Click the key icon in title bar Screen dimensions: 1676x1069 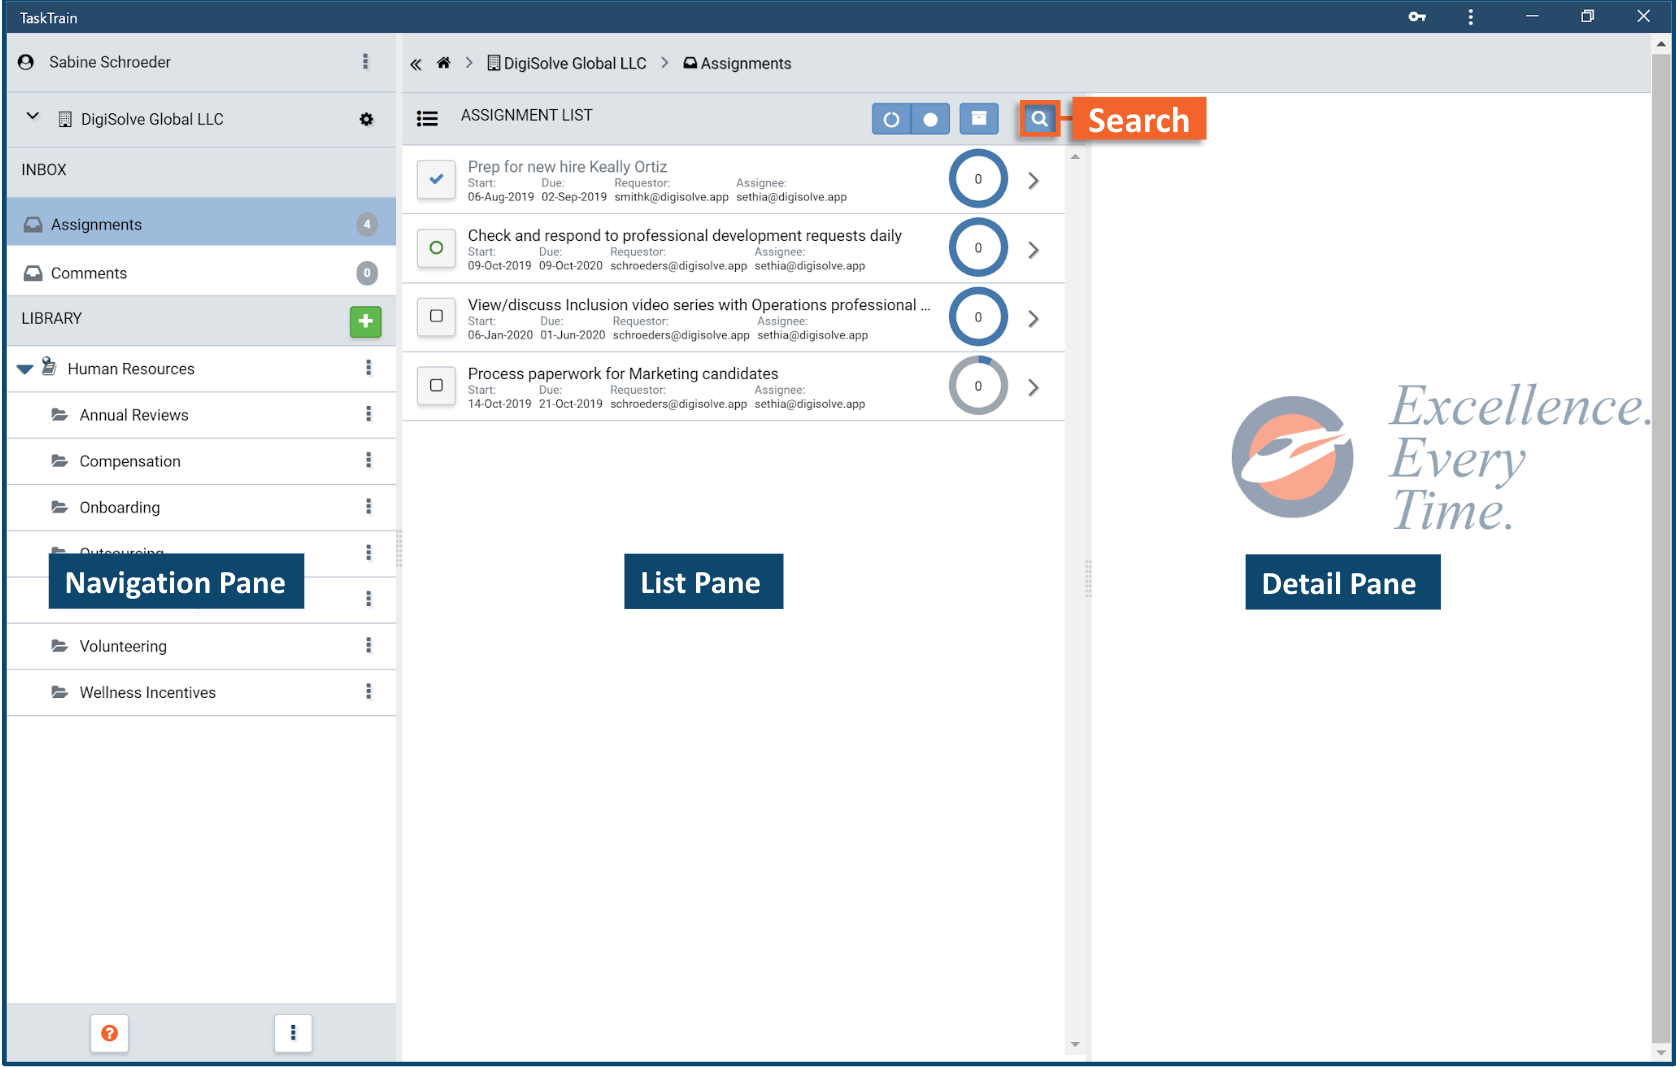click(1417, 17)
